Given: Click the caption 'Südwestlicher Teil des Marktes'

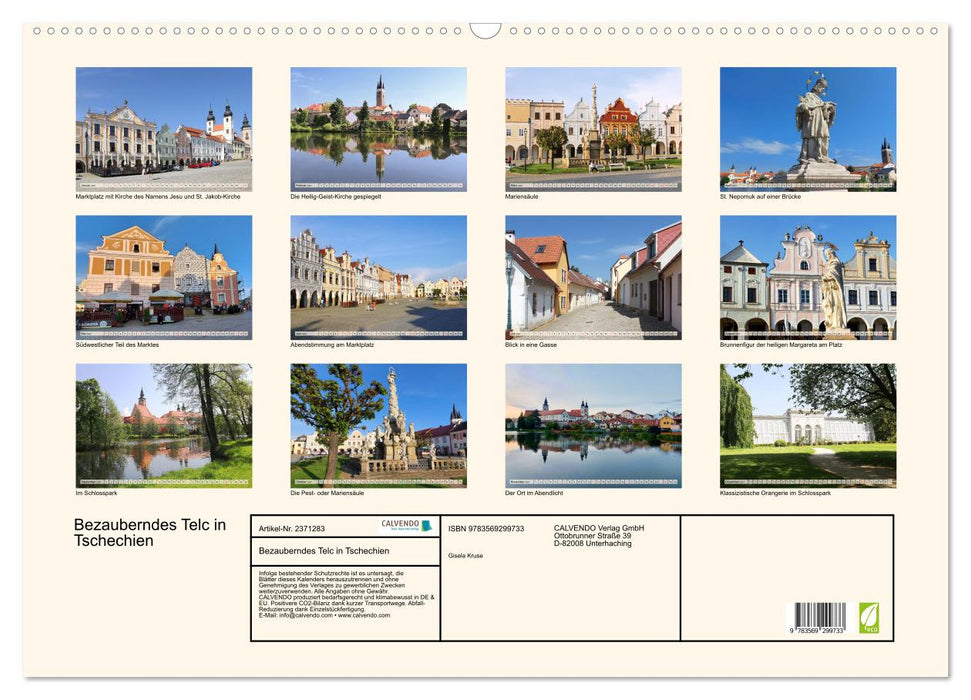Looking at the screenshot, I should tap(117, 344).
